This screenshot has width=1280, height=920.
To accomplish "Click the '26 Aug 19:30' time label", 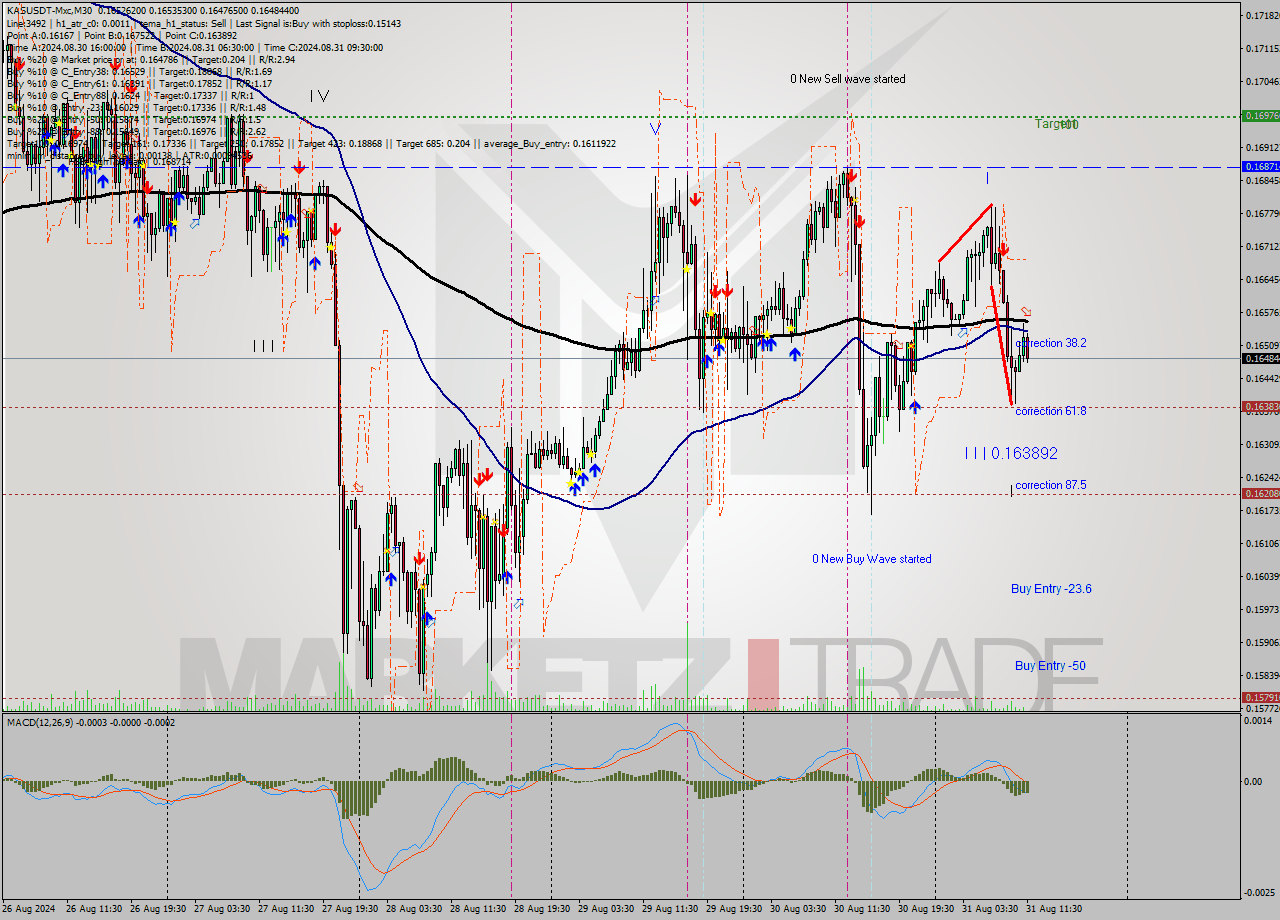I will click(x=158, y=909).
